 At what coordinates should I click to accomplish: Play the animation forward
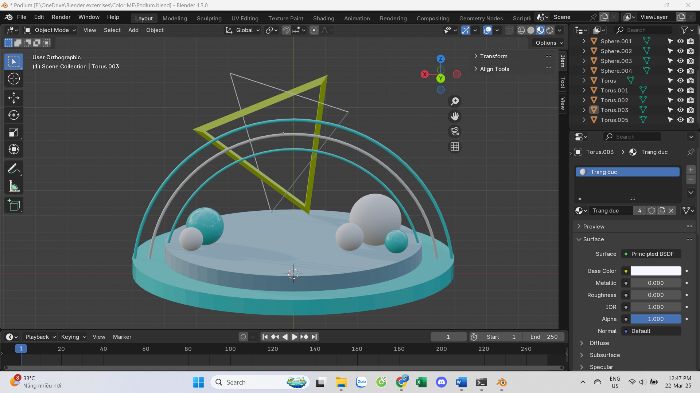click(294, 337)
